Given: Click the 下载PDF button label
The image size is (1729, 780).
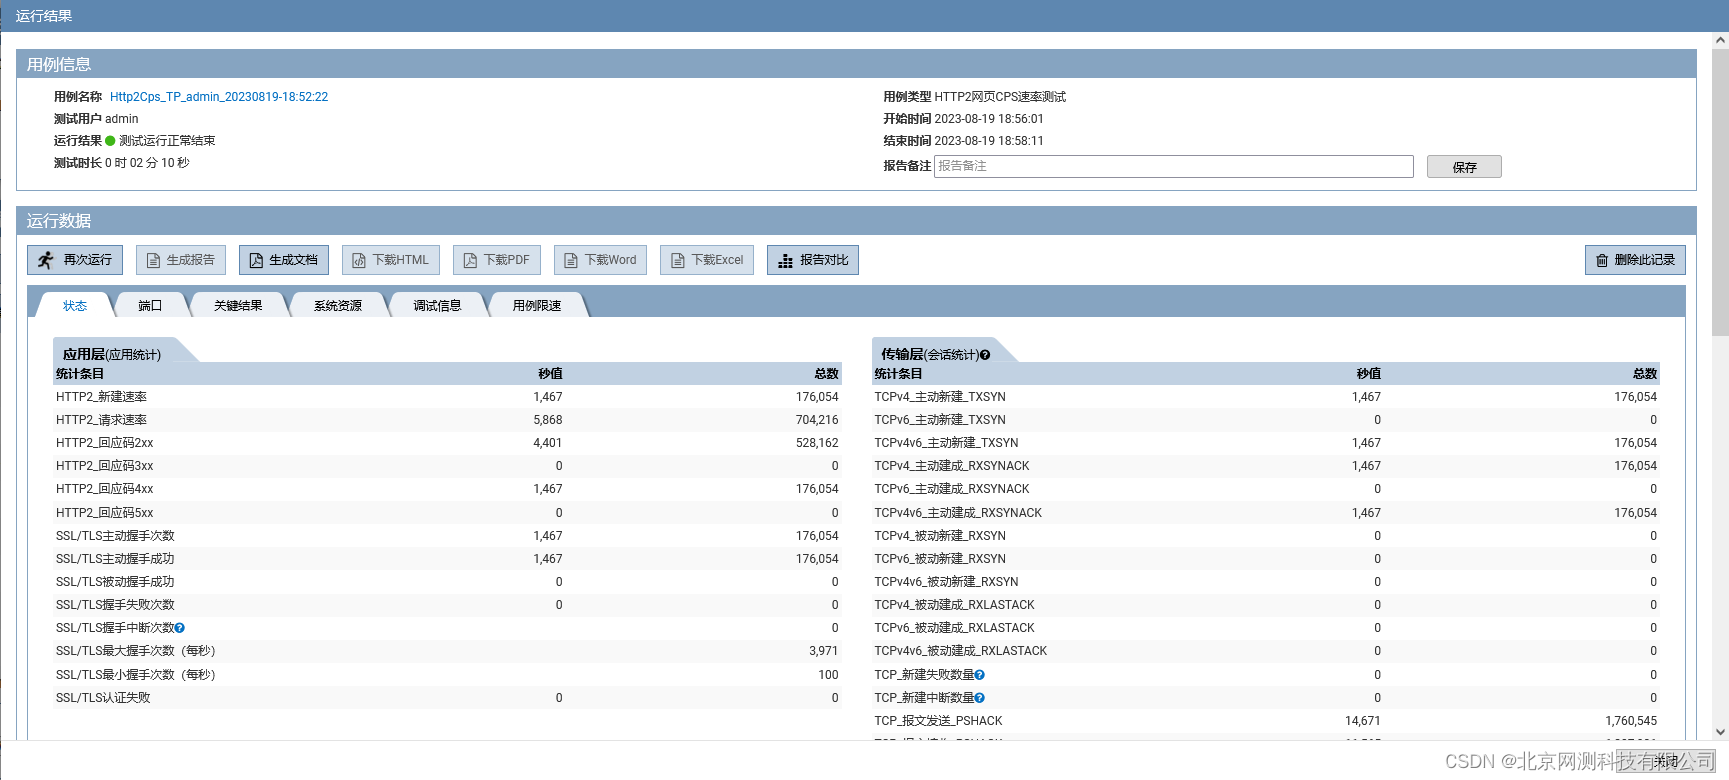Looking at the screenshot, I should coord(507,260).
